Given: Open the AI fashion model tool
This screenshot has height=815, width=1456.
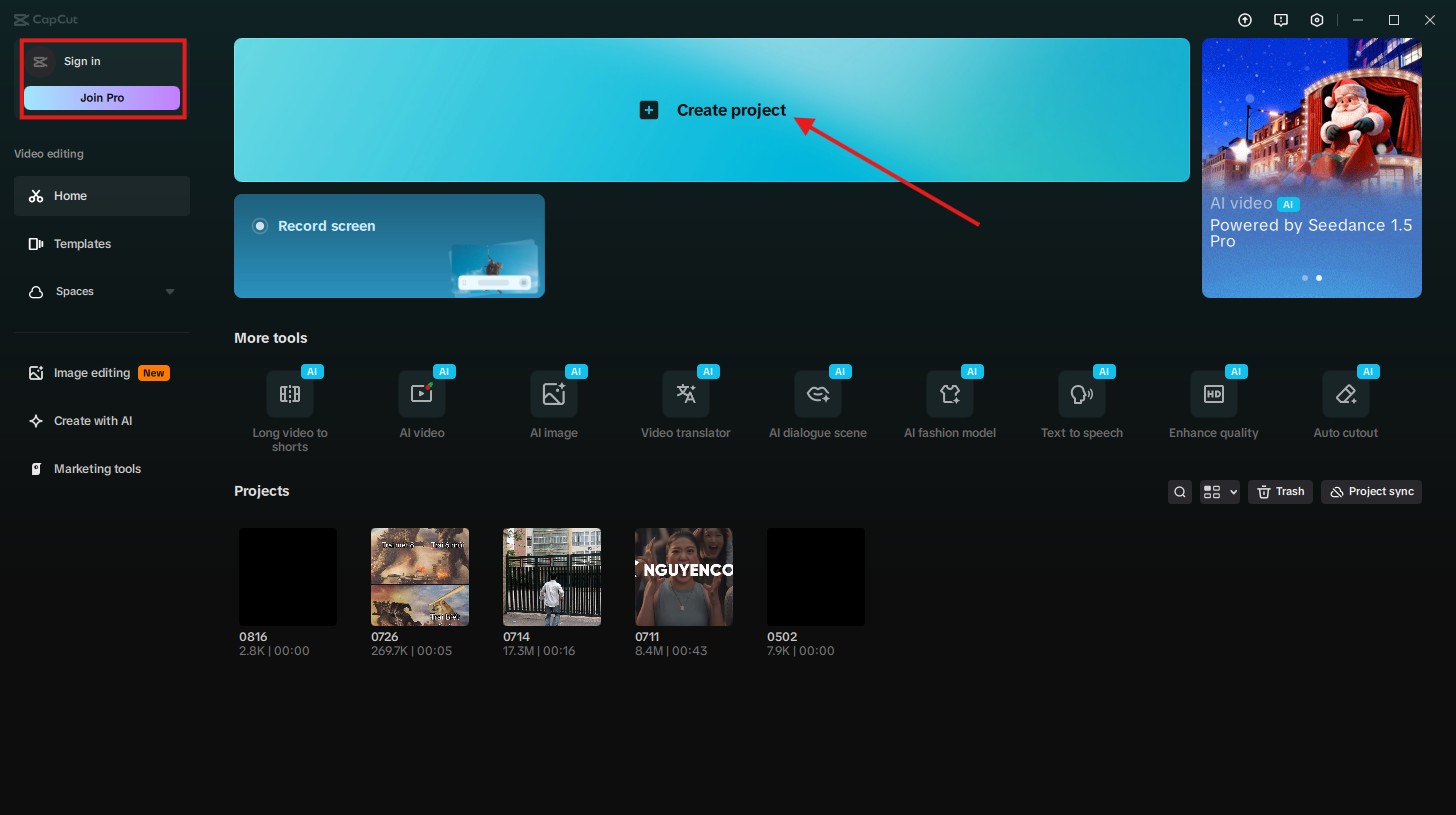Looking at the screenshot, I should pos(949,394).
